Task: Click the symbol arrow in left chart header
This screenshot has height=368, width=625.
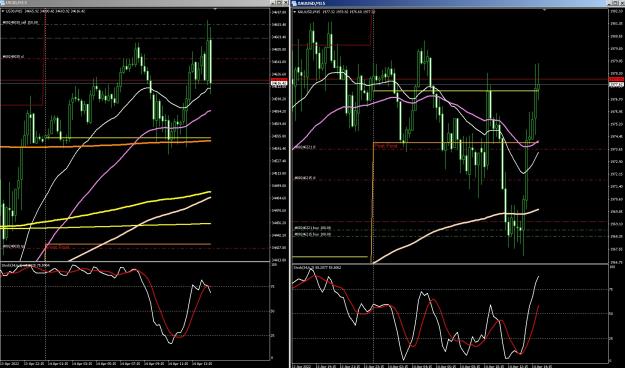Action: pos(3,11)
